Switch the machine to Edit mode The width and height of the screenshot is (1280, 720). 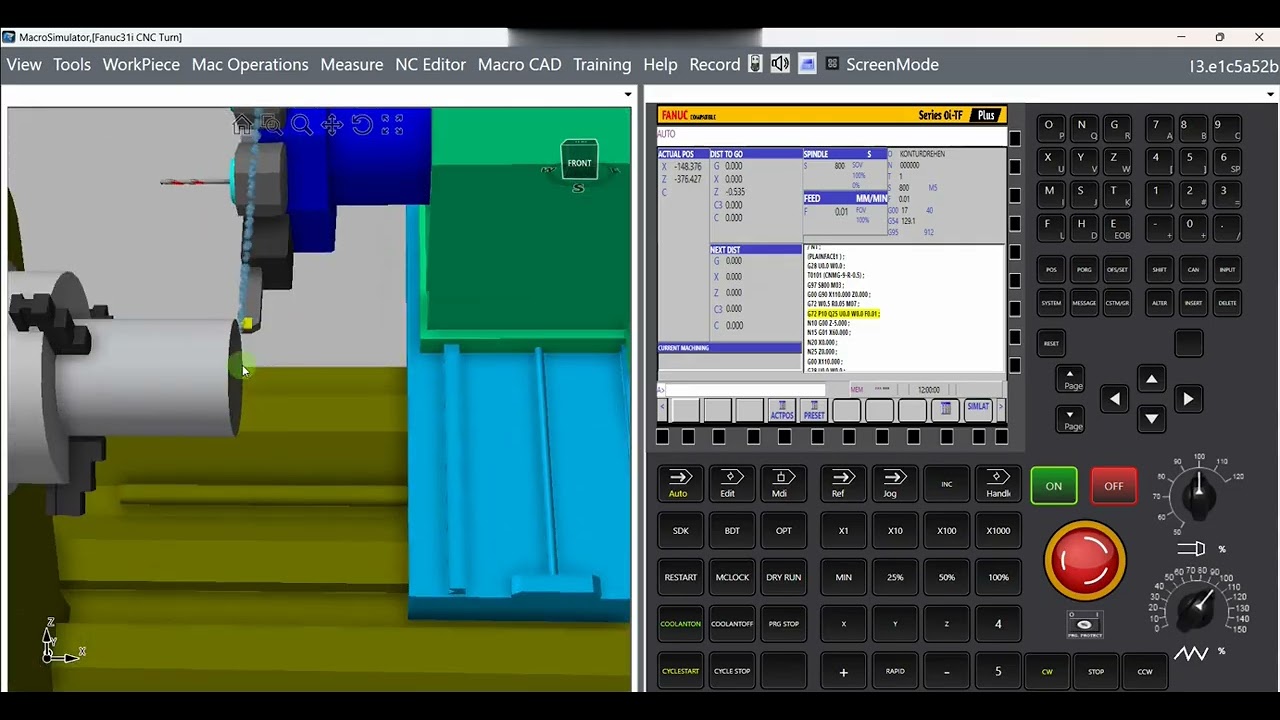[731, 483]
